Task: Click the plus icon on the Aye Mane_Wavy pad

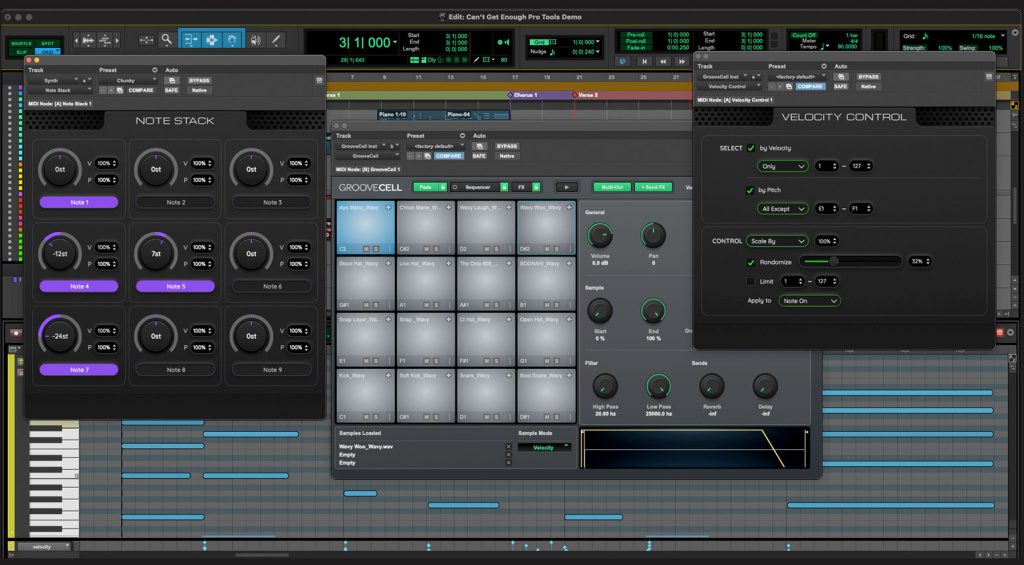Action: [389, 208]
